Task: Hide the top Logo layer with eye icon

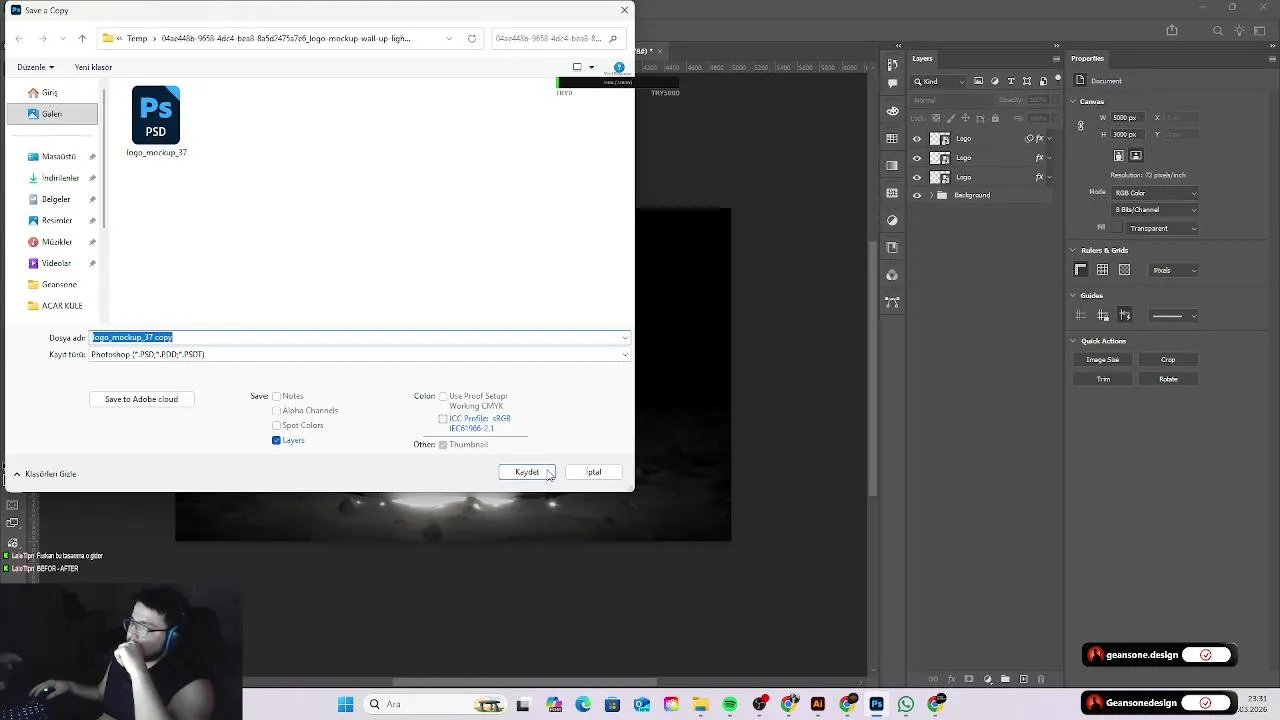Action: tap(917, 139)
